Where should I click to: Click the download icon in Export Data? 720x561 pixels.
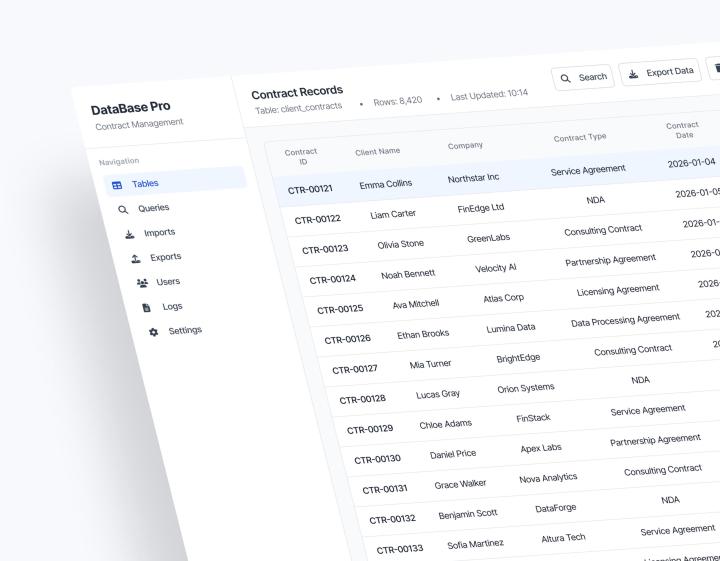(x=633, y=74)
